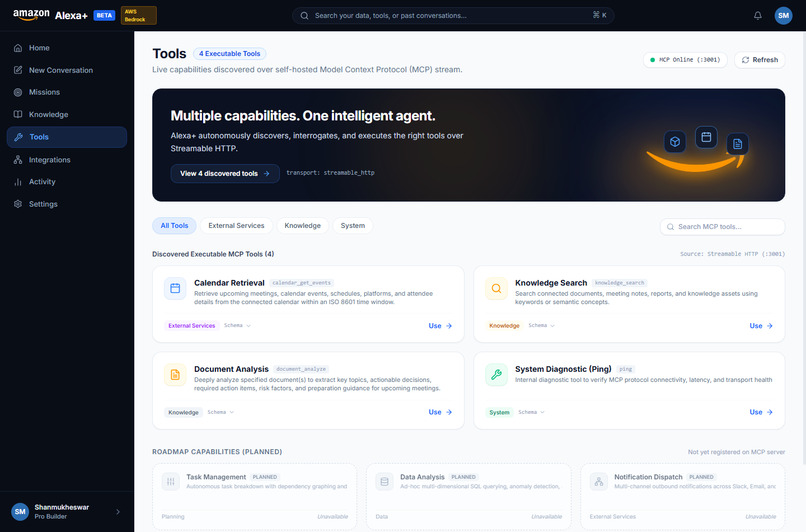Click the MCP Online status pill
Image resolution: width=806 pixels, height=532 pixels.
point(685,60)
